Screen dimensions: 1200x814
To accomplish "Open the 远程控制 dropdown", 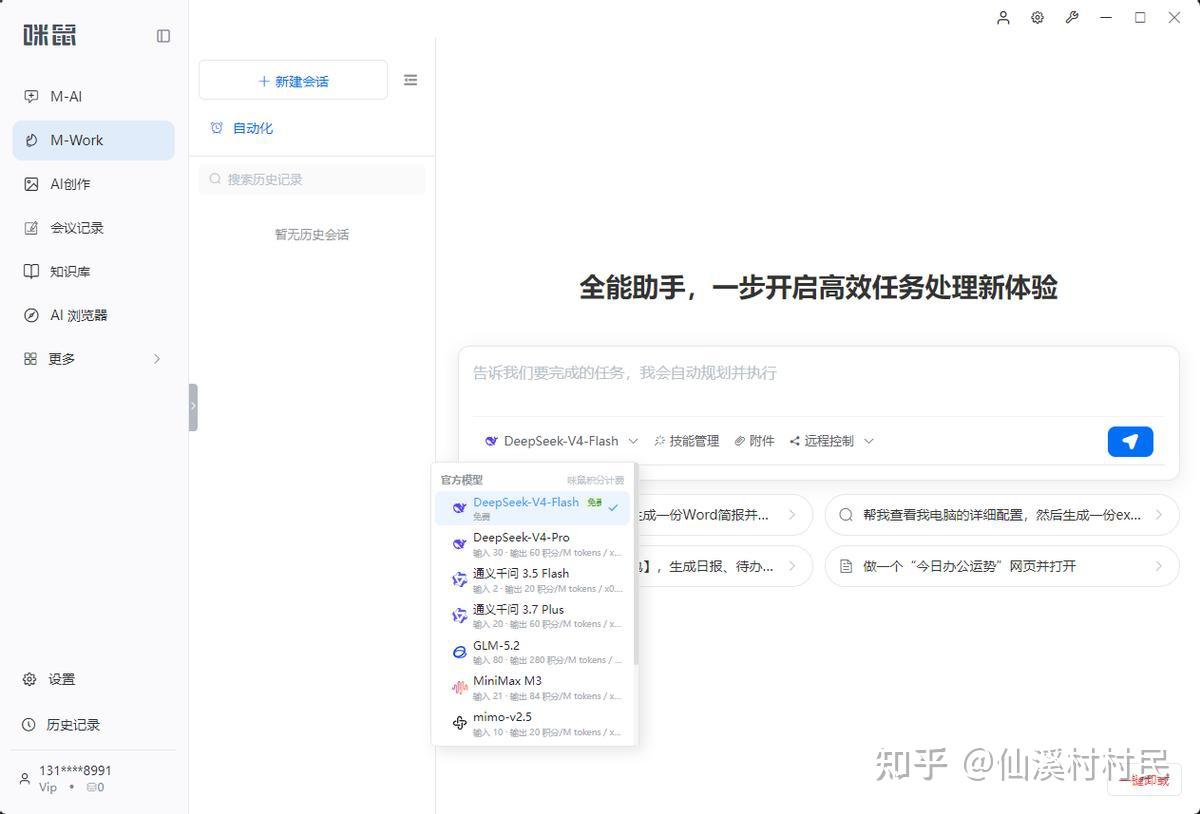I will click(832, 441).
